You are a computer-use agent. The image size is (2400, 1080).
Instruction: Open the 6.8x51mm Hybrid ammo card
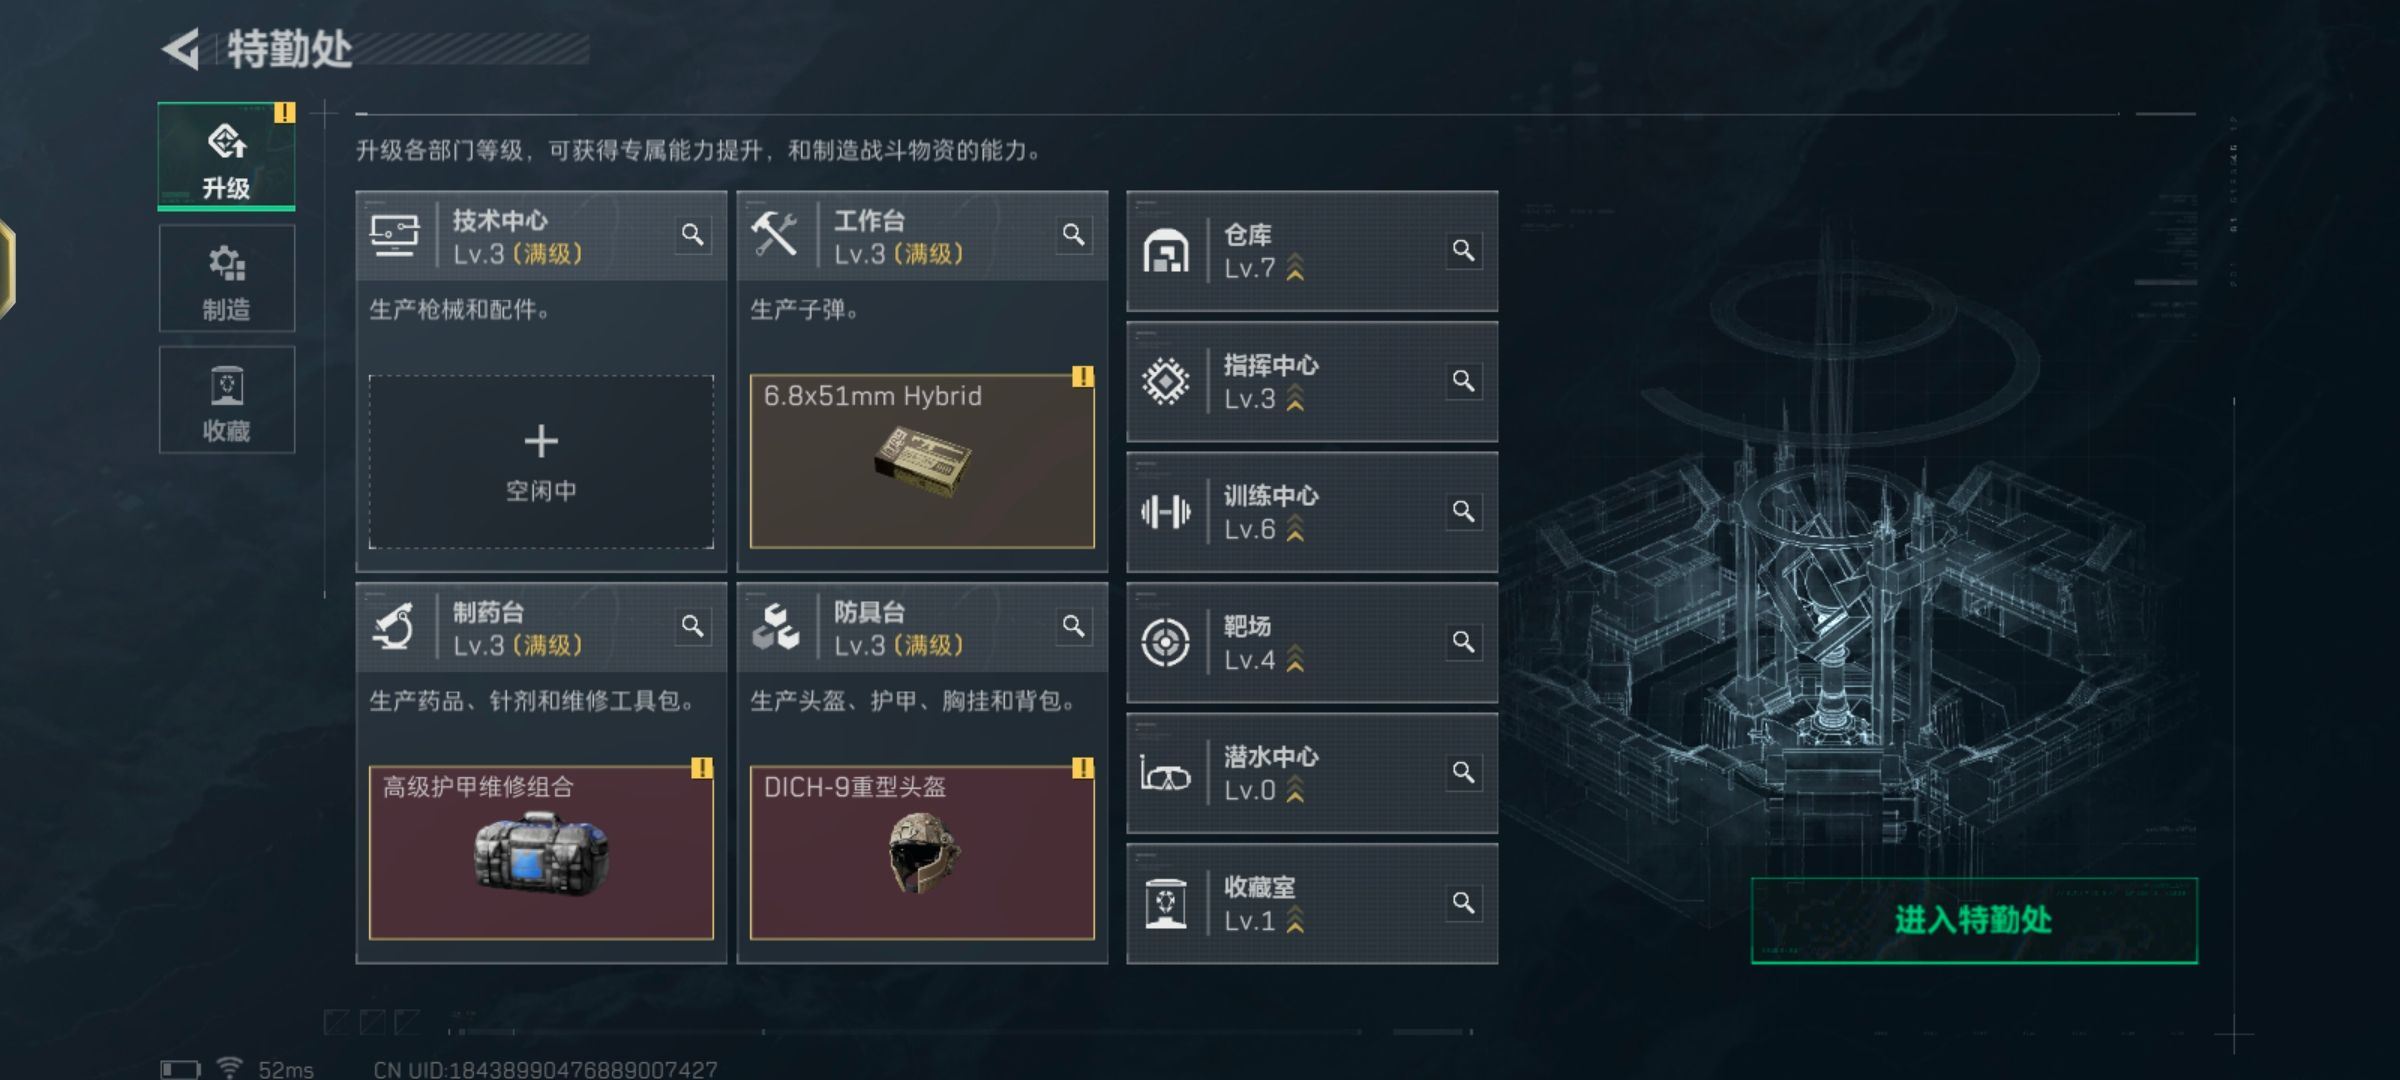pyautogui.click(x=922, y=462)
